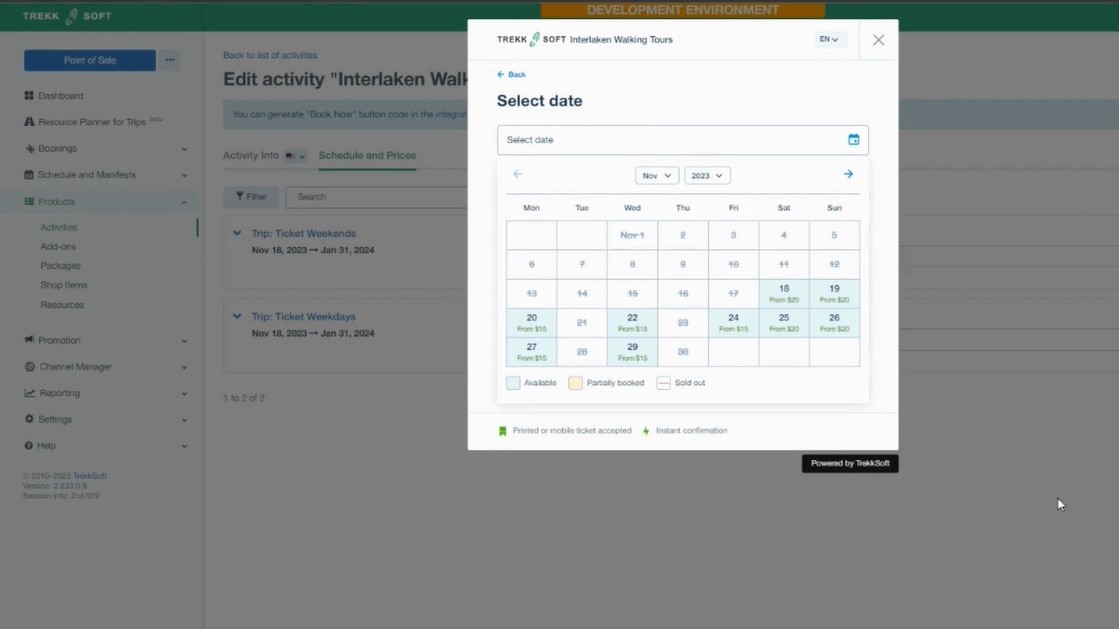Open the Help menu in the sidebar
Image resolution: width=1119 pixels, height=629 pixels.
tap(28, 444)
